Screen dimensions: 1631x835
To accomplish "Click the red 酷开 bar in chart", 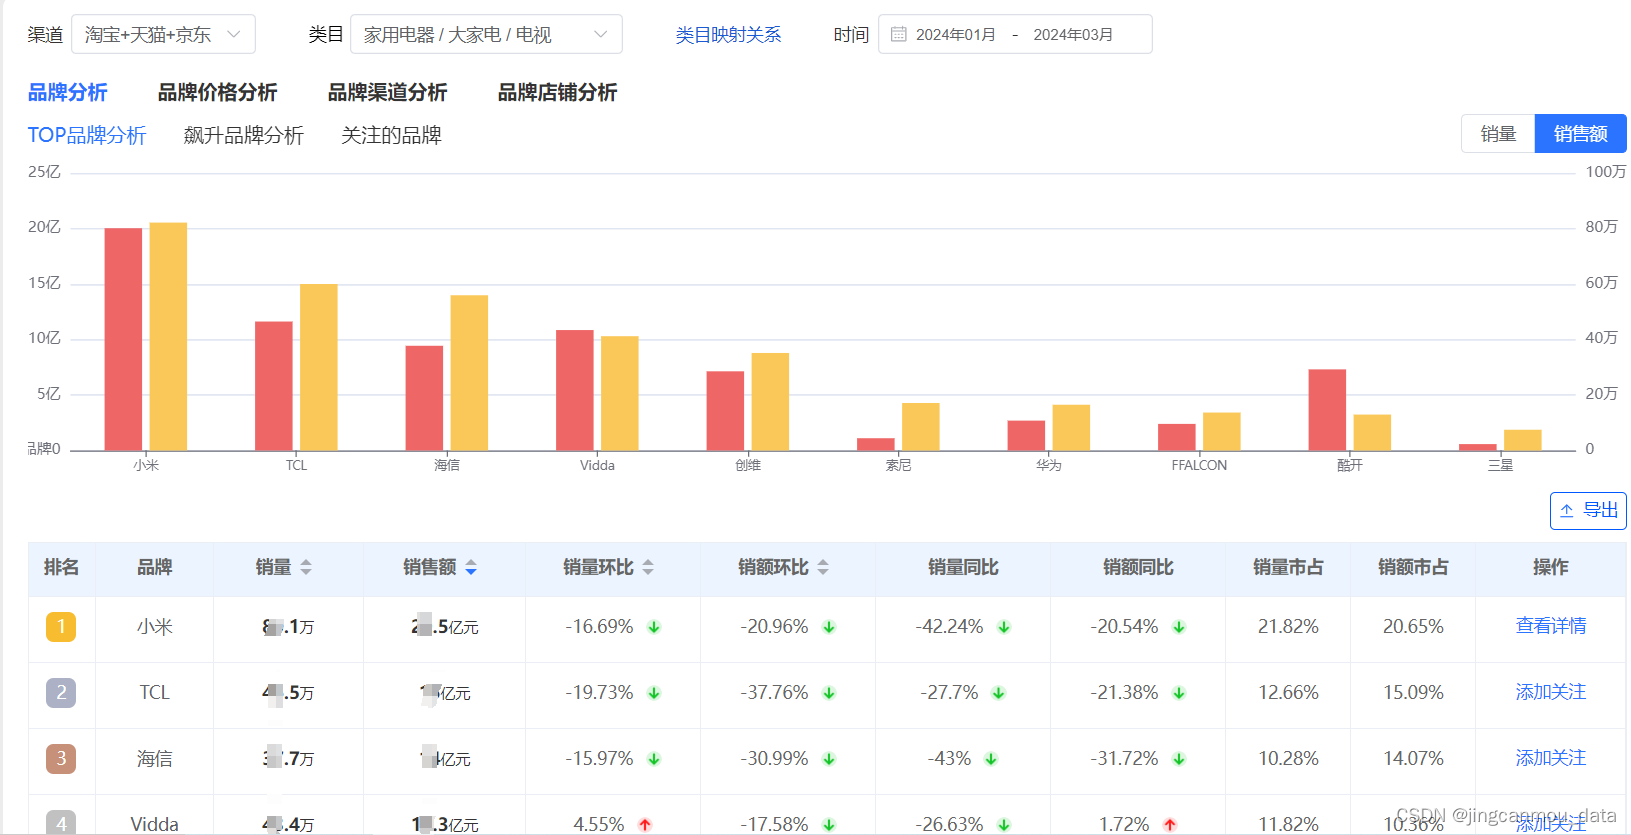I will (1327, 410).
